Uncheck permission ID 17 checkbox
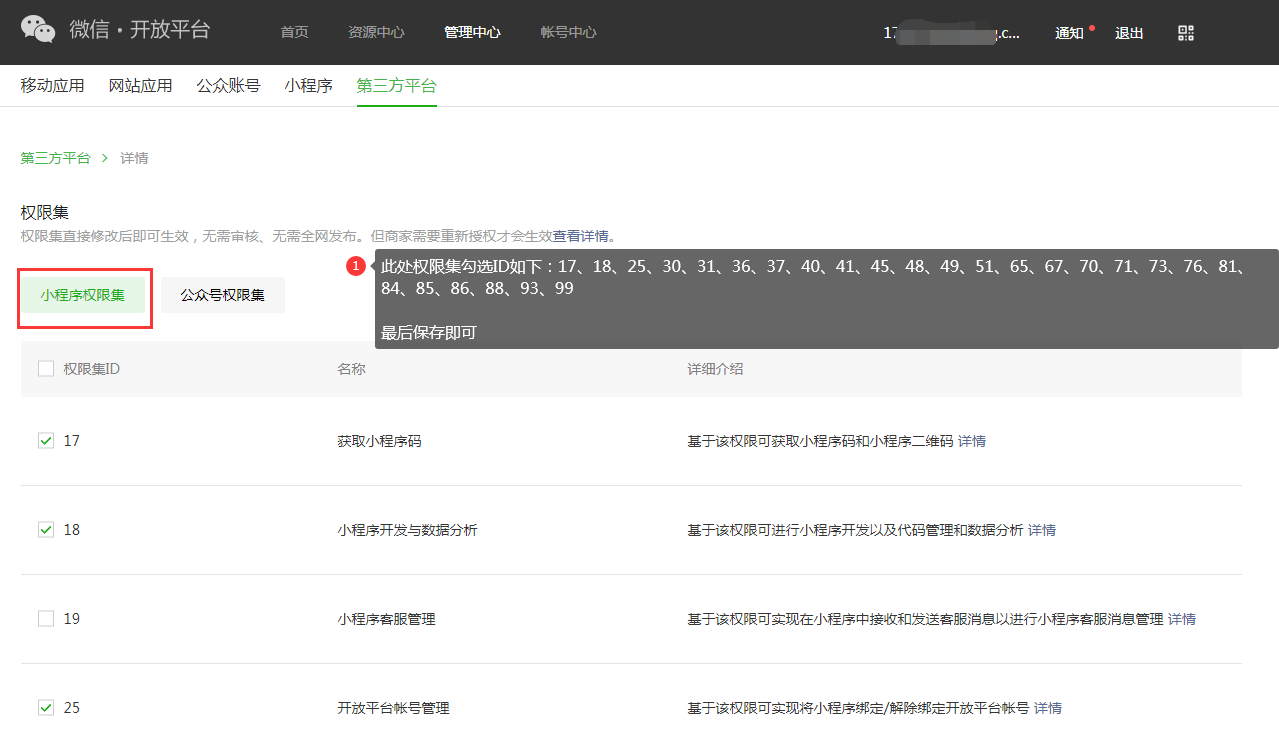Viewport: 1279px width, 751px height. pos(46,440)
